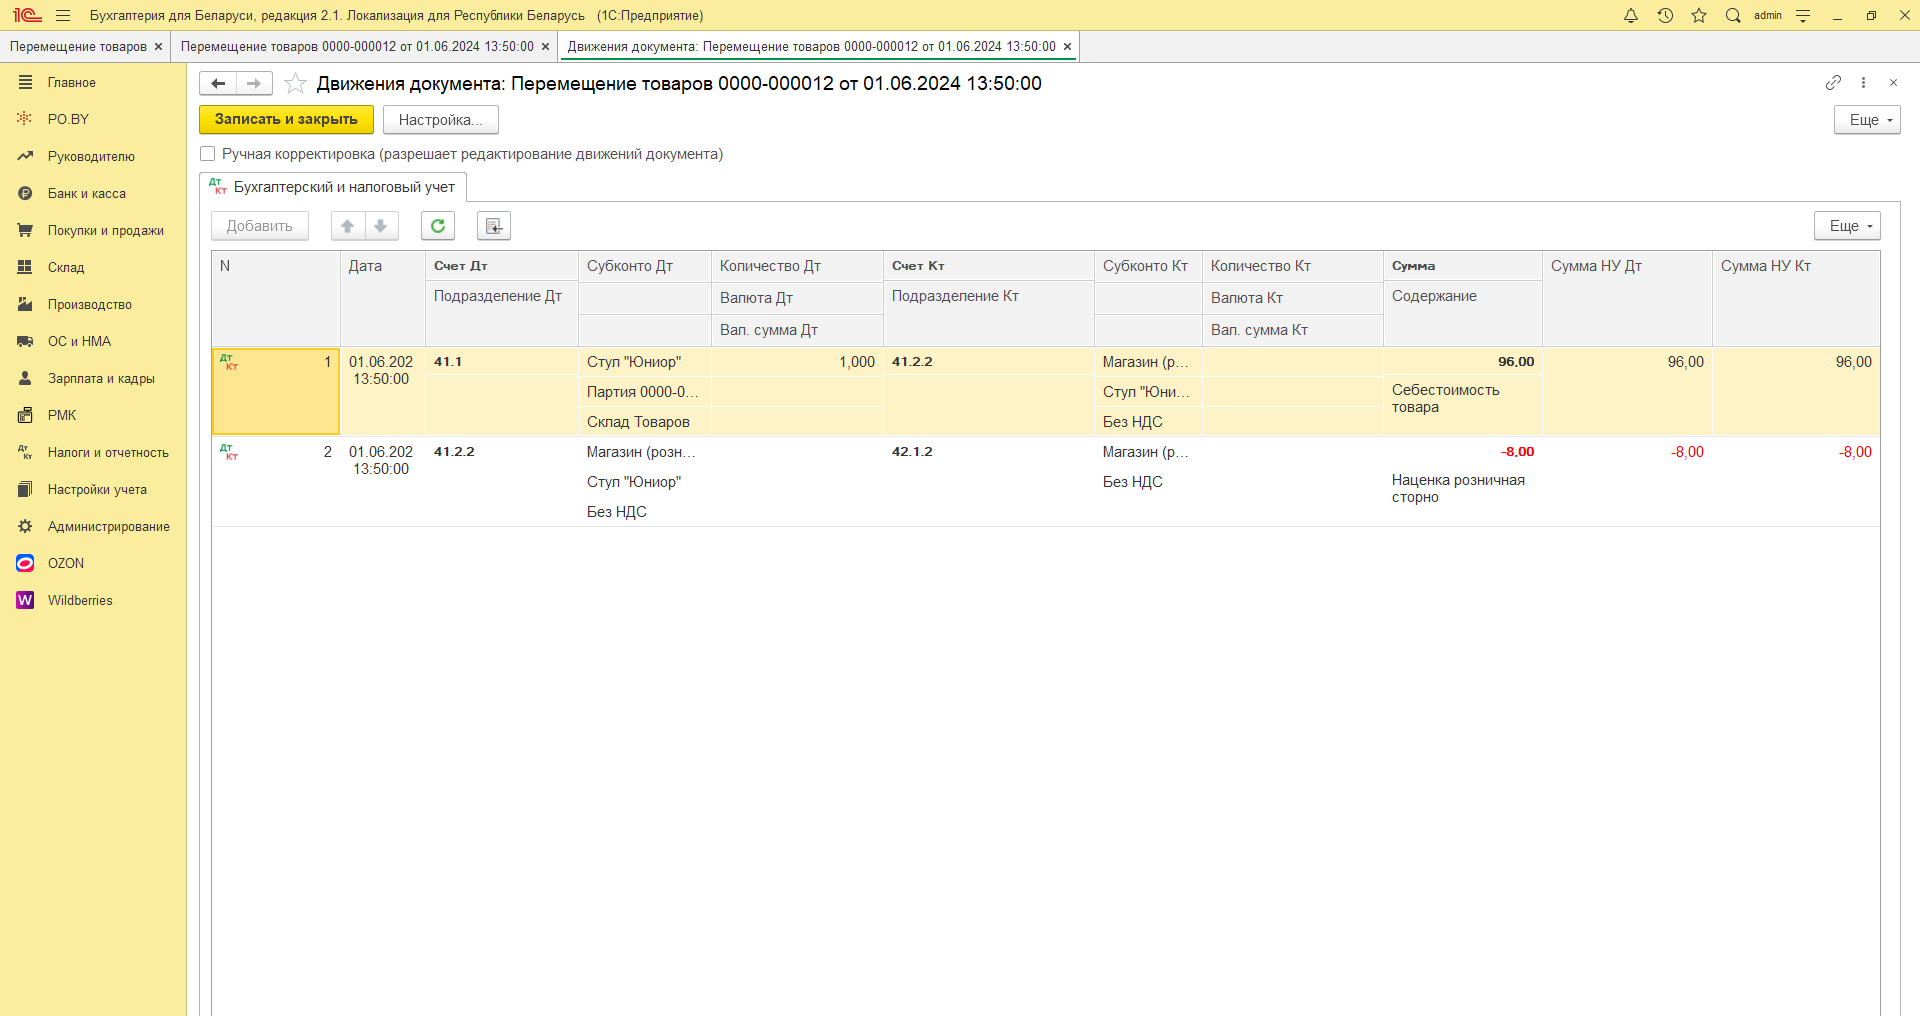This screenshot has height=1016, width=1920.
Task: Click the 42.1.2 credit account cell
Action: pos(988,452)
